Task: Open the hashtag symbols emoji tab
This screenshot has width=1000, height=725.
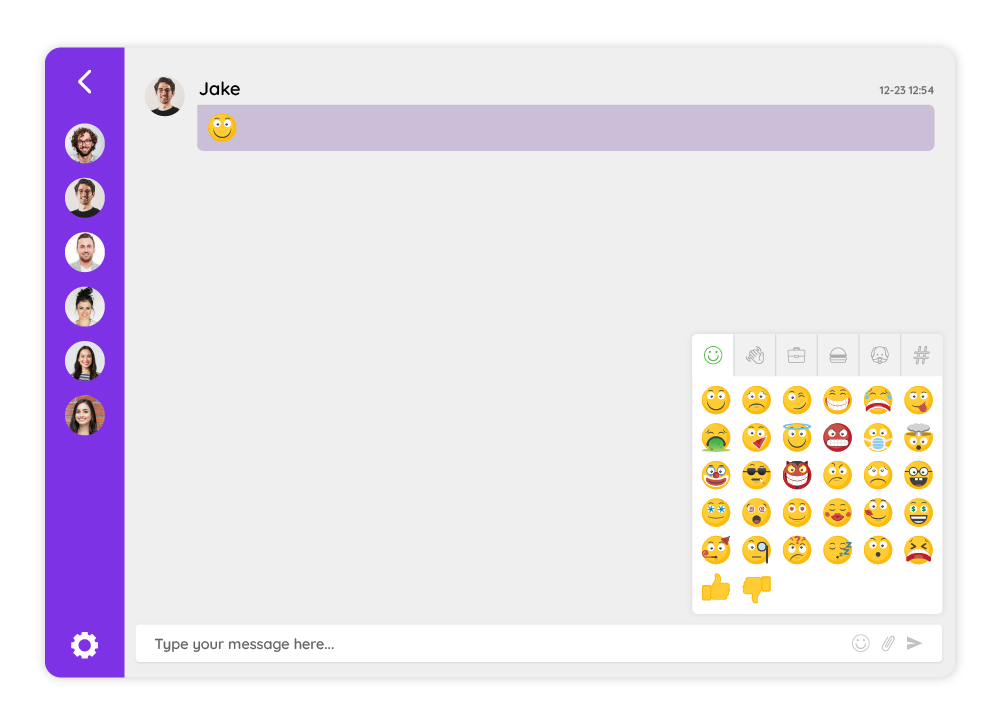Action: (922, 355)
